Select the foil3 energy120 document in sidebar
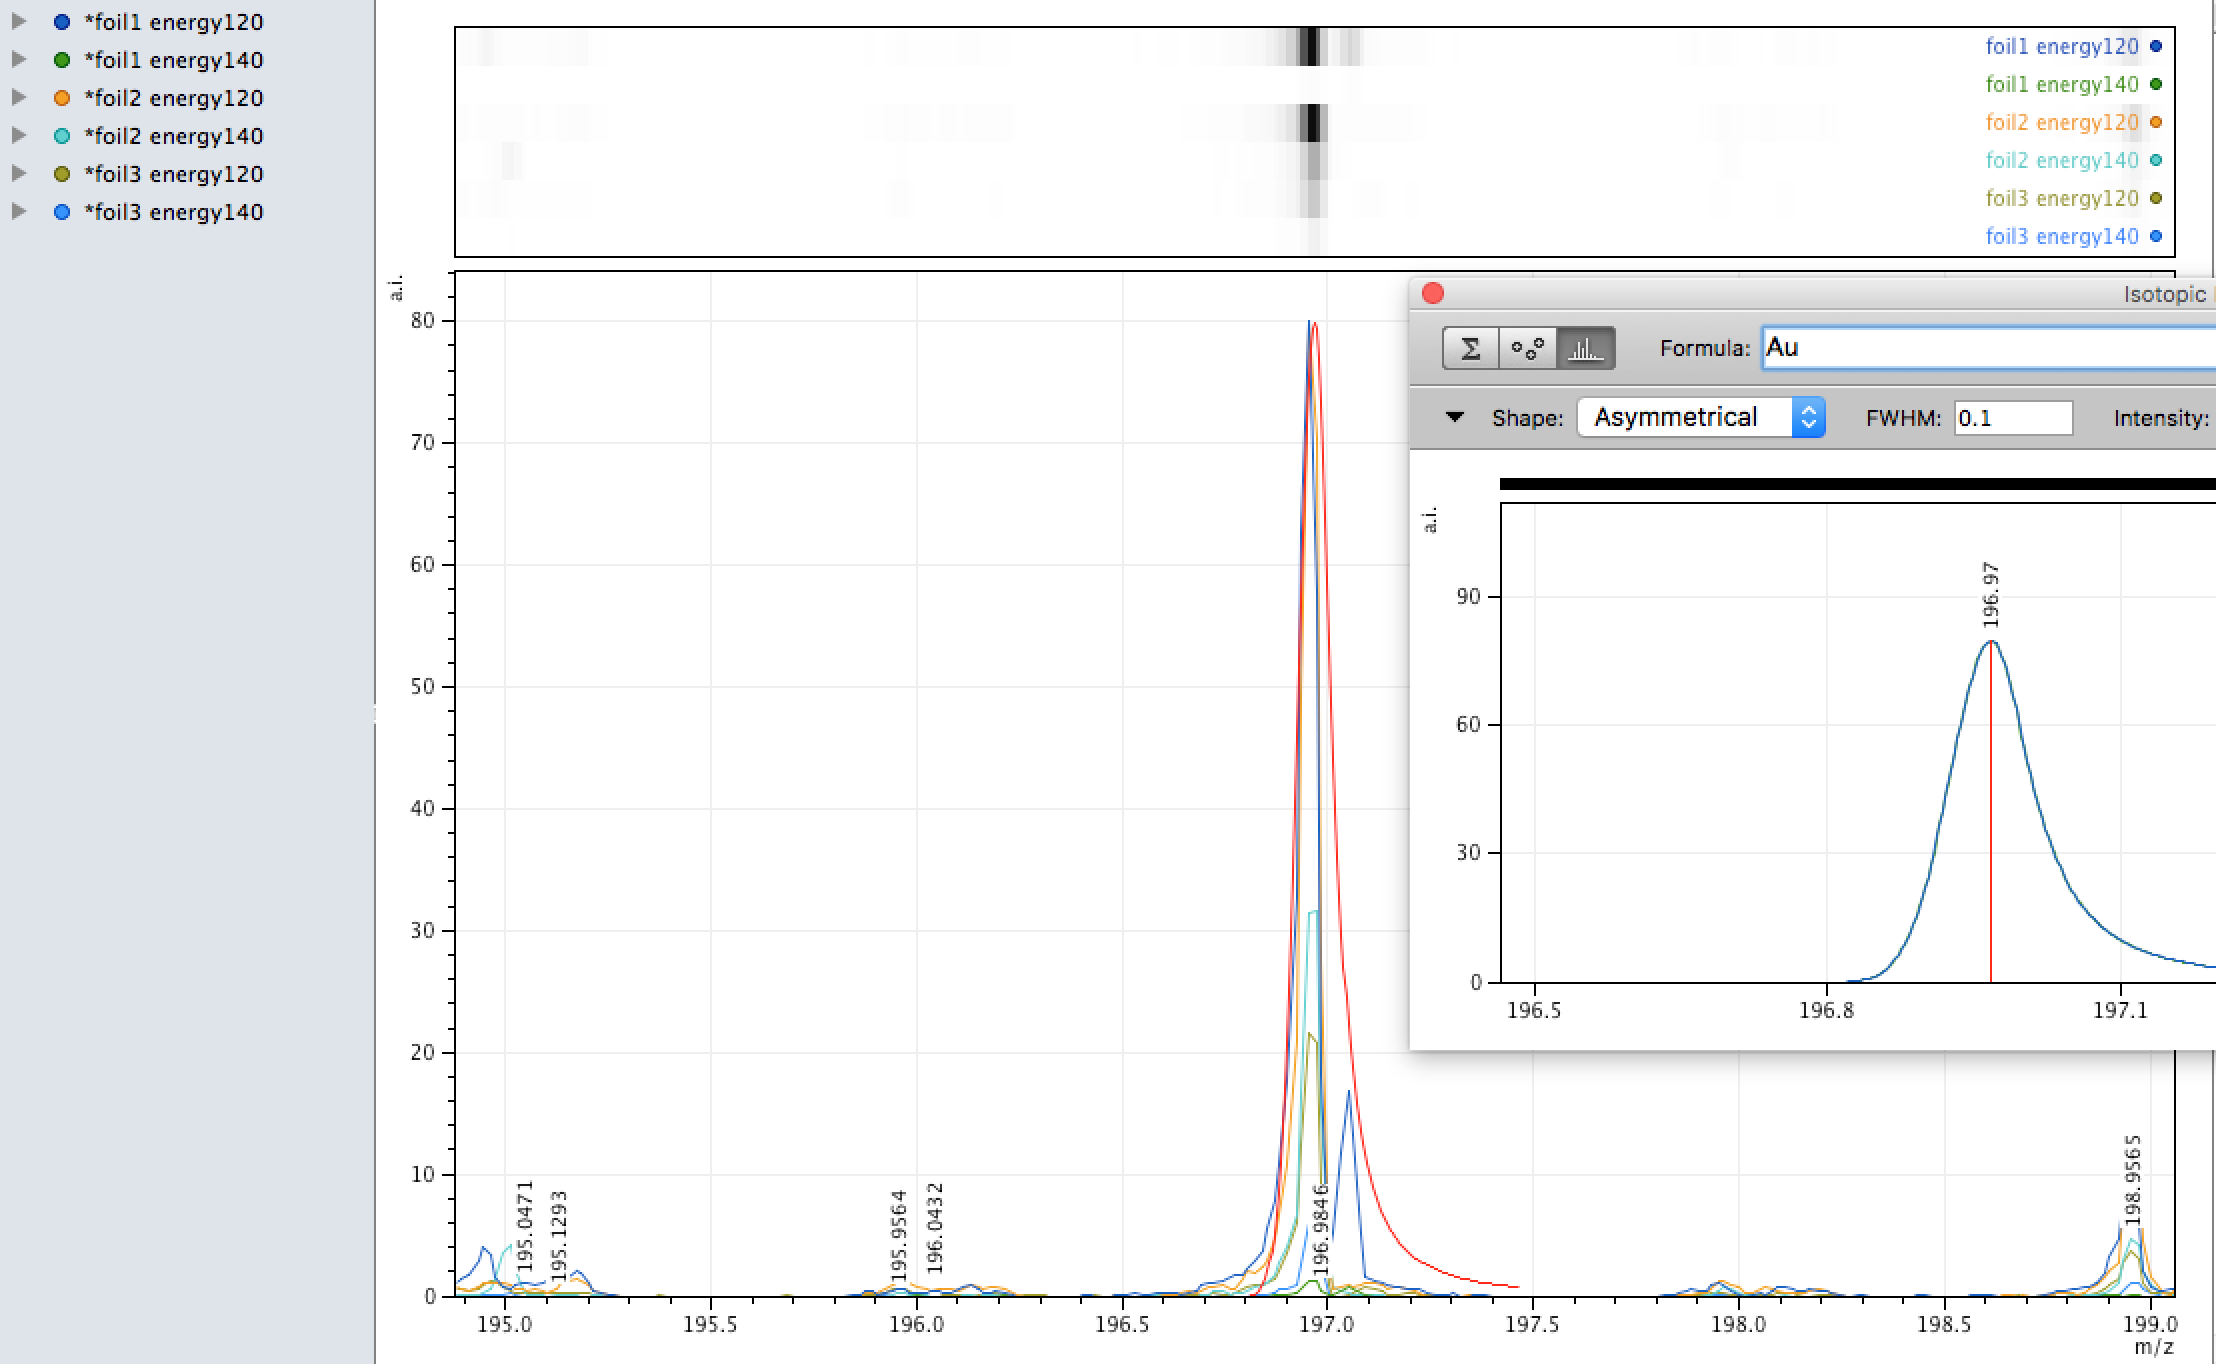 point(173,174)
